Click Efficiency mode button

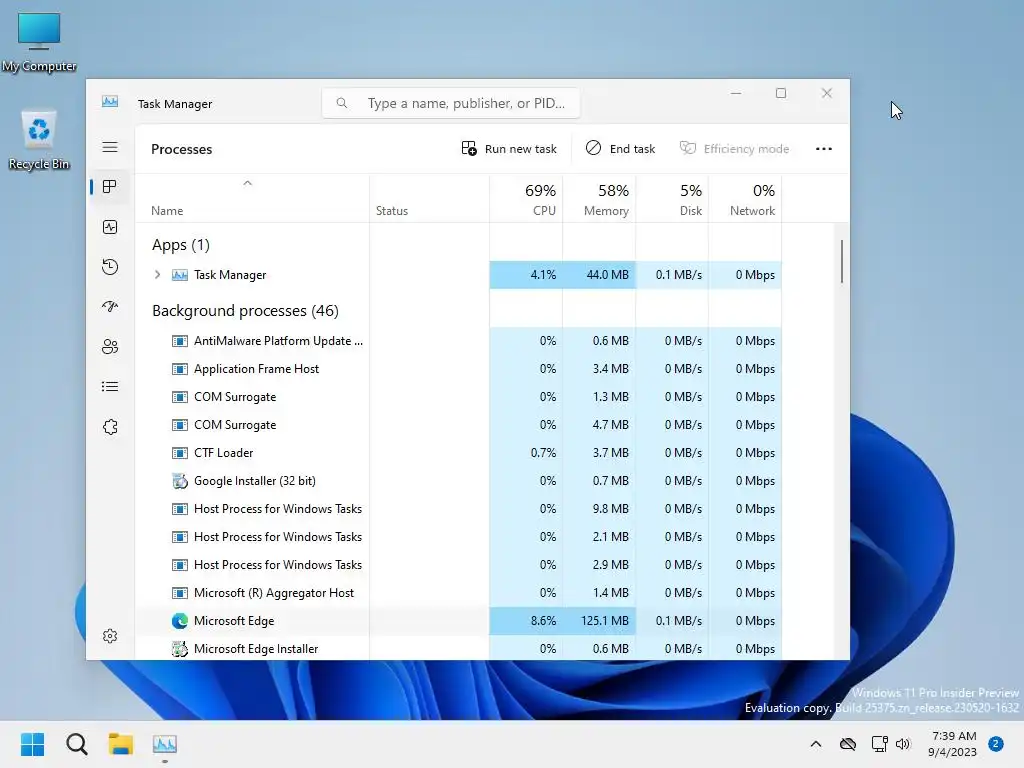pyautogui.click(x=735, y=149)
